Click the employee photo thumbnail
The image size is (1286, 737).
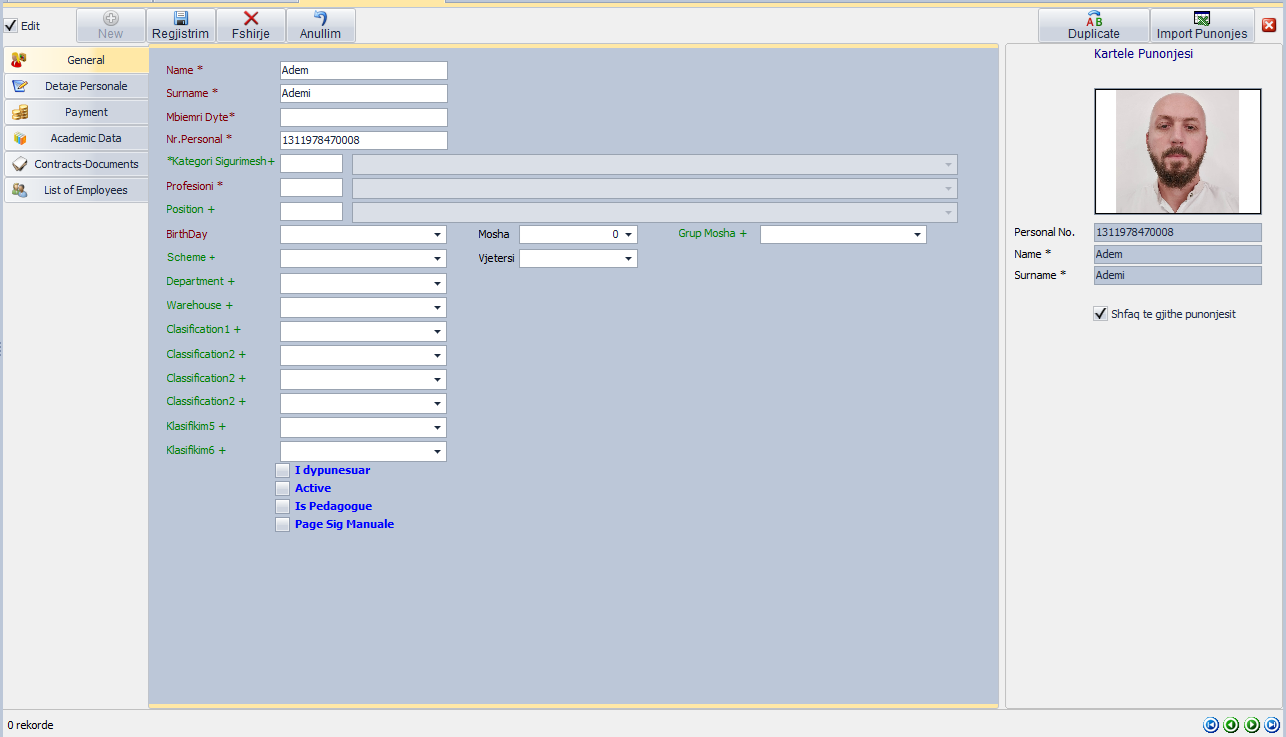[1177, 151]
